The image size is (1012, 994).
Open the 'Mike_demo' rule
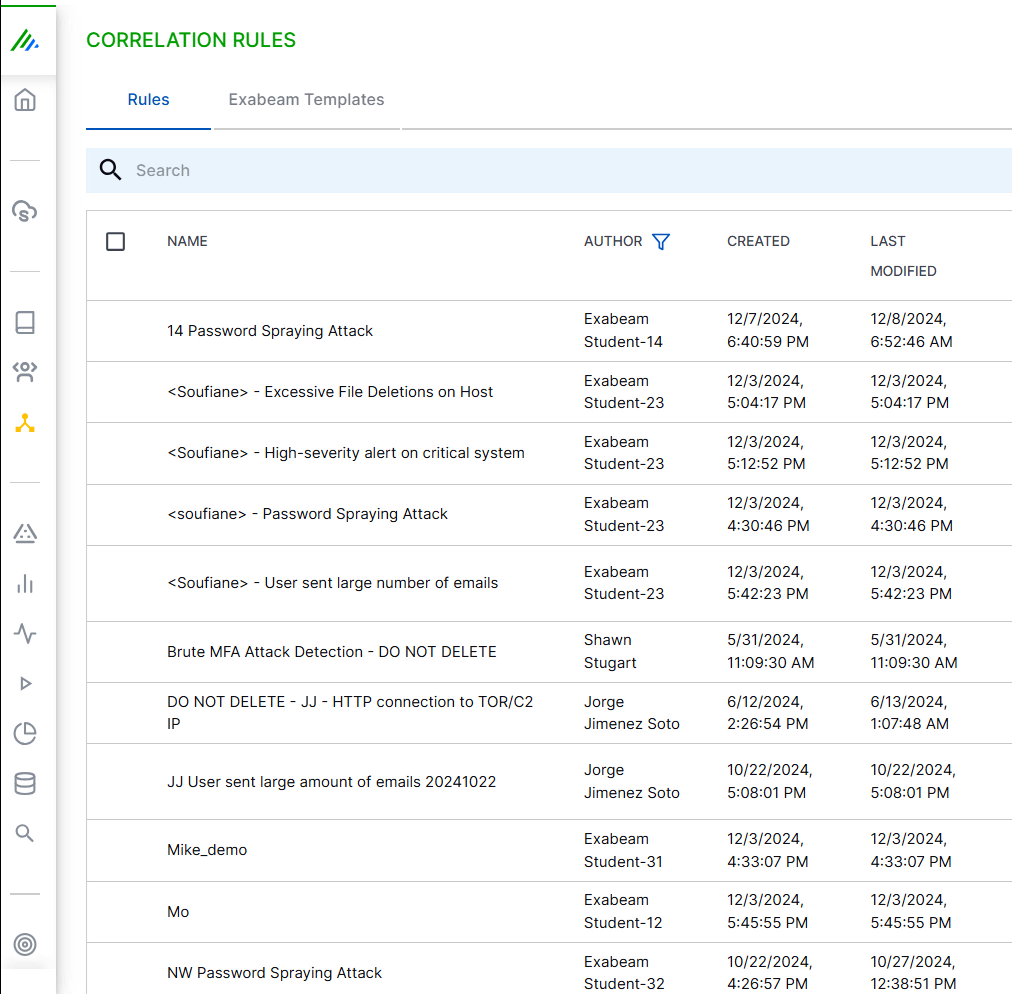[207, 850]
